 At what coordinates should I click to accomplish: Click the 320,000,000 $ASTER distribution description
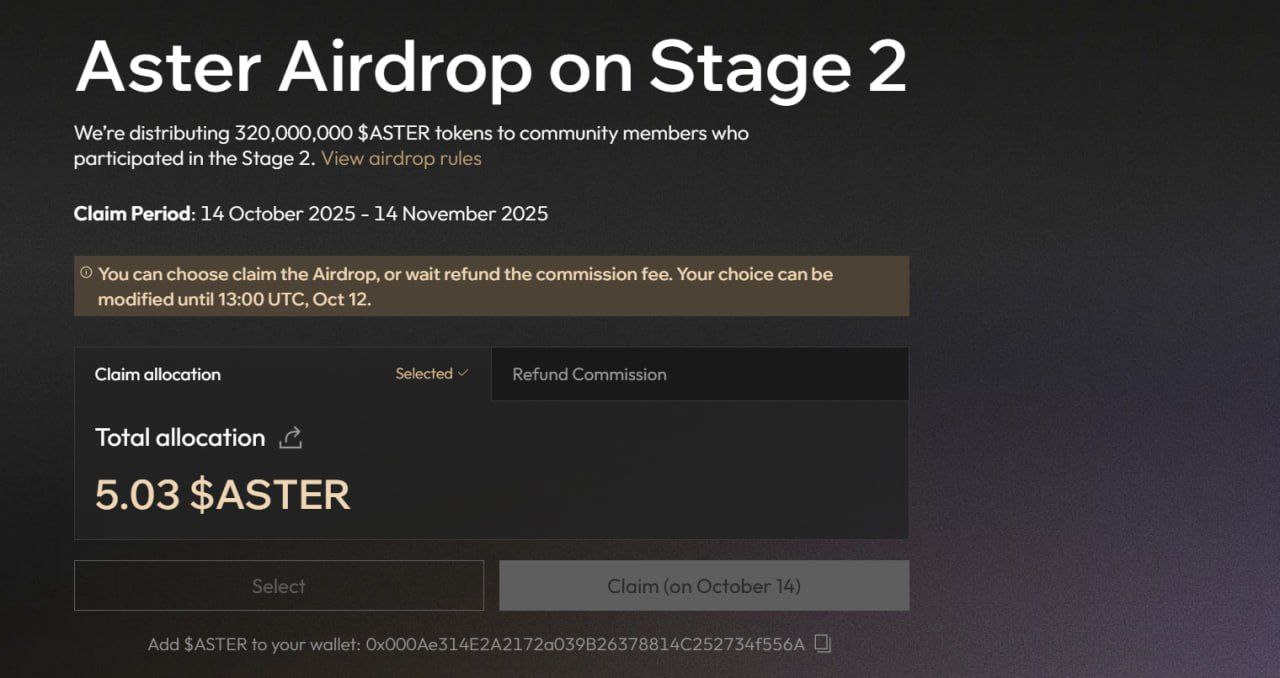pos(410,133)
